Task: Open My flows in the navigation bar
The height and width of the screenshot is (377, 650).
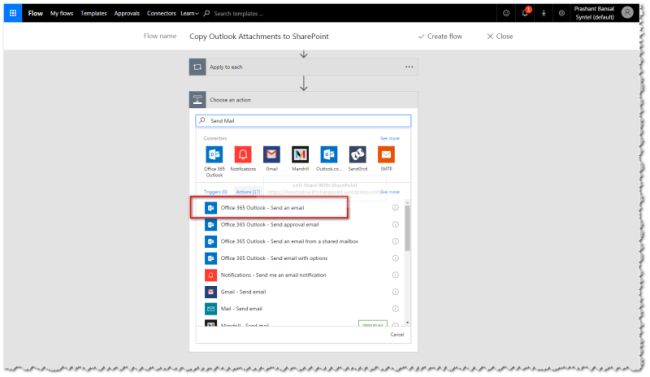Action: pos(61,13)
